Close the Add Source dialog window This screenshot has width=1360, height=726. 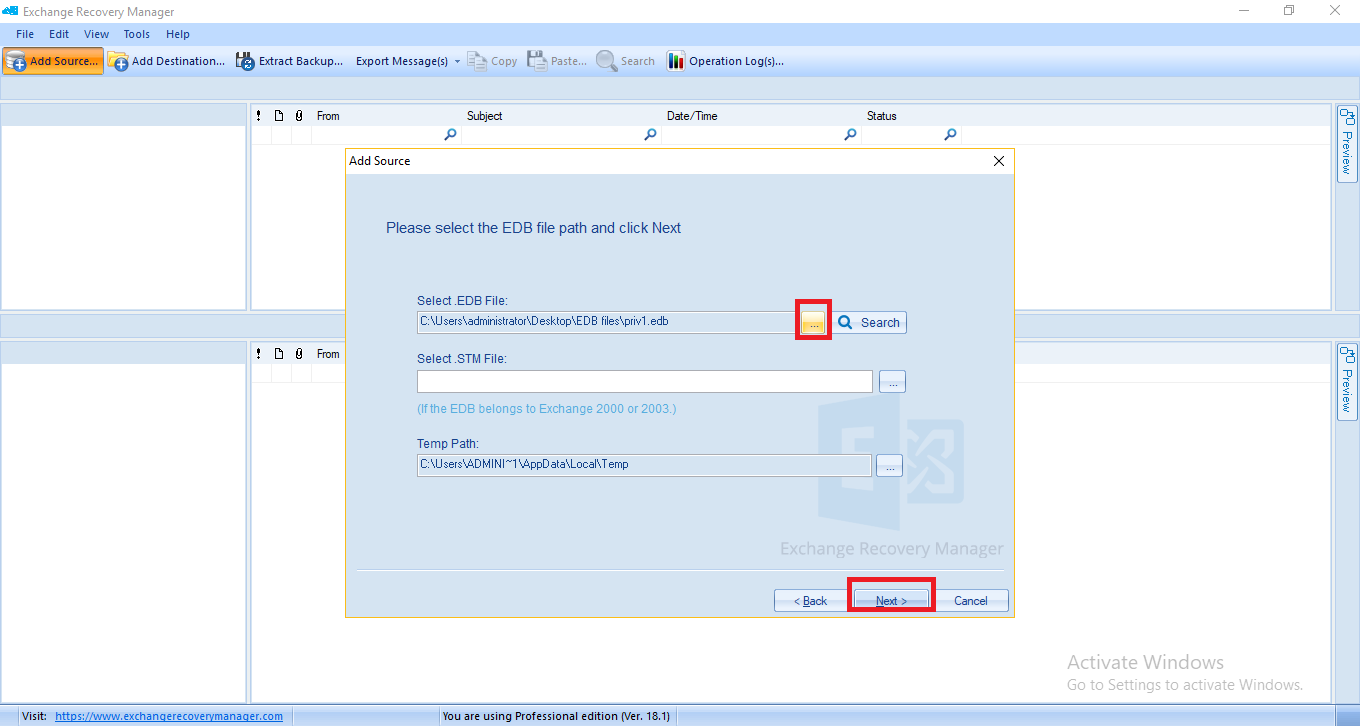(998, 161)
